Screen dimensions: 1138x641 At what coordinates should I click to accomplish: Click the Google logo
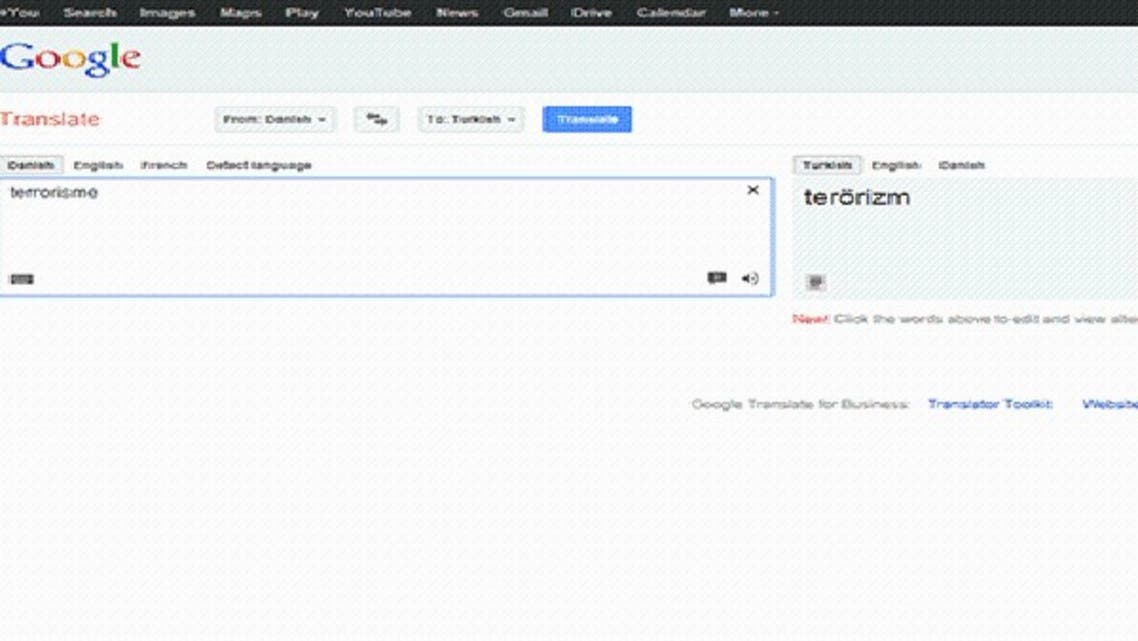[70, 58]
